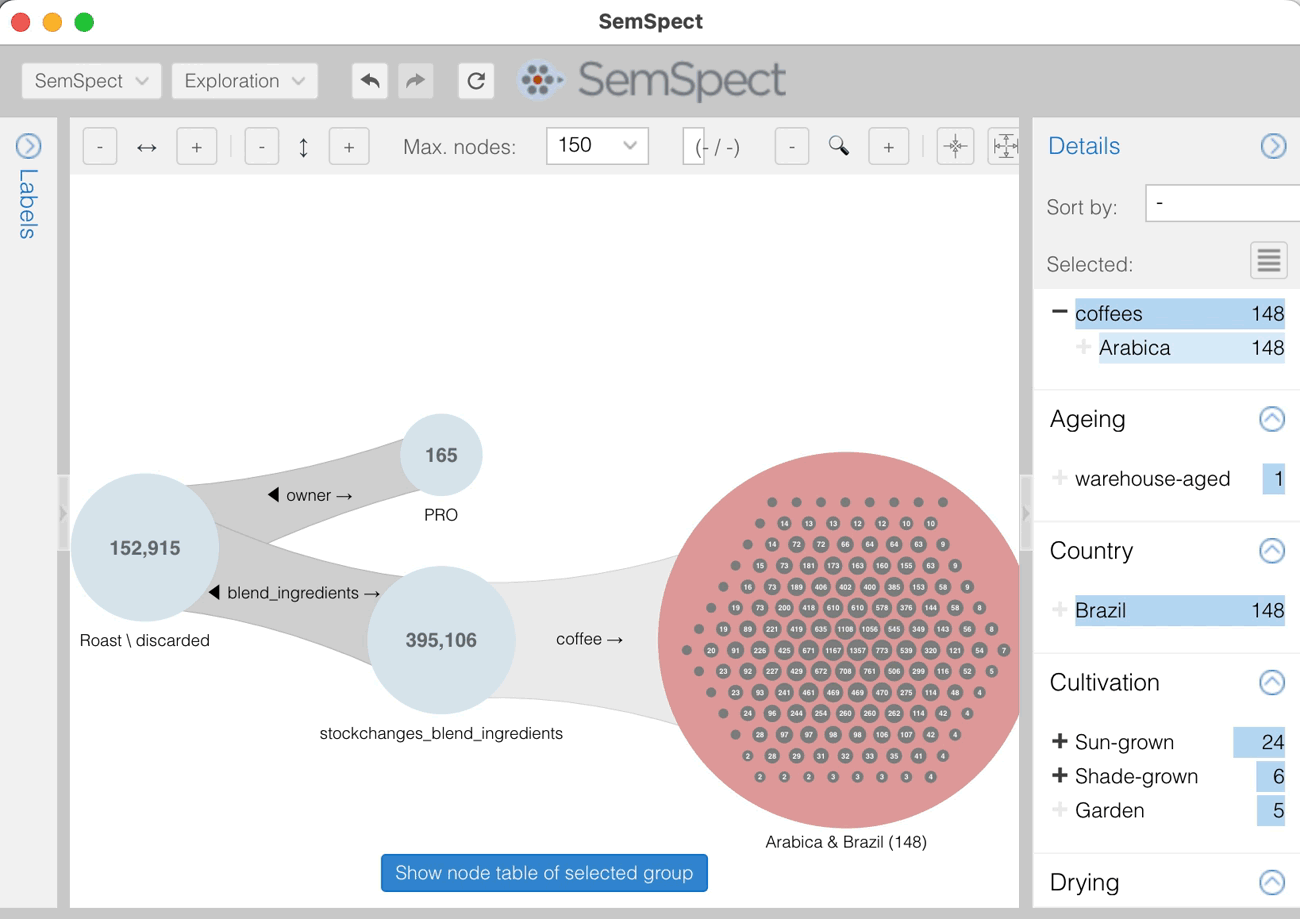This screenshot has width=1300, height=919.
Task: Zoom out with magnifier minus button
Action: click(x=792, y=147)
